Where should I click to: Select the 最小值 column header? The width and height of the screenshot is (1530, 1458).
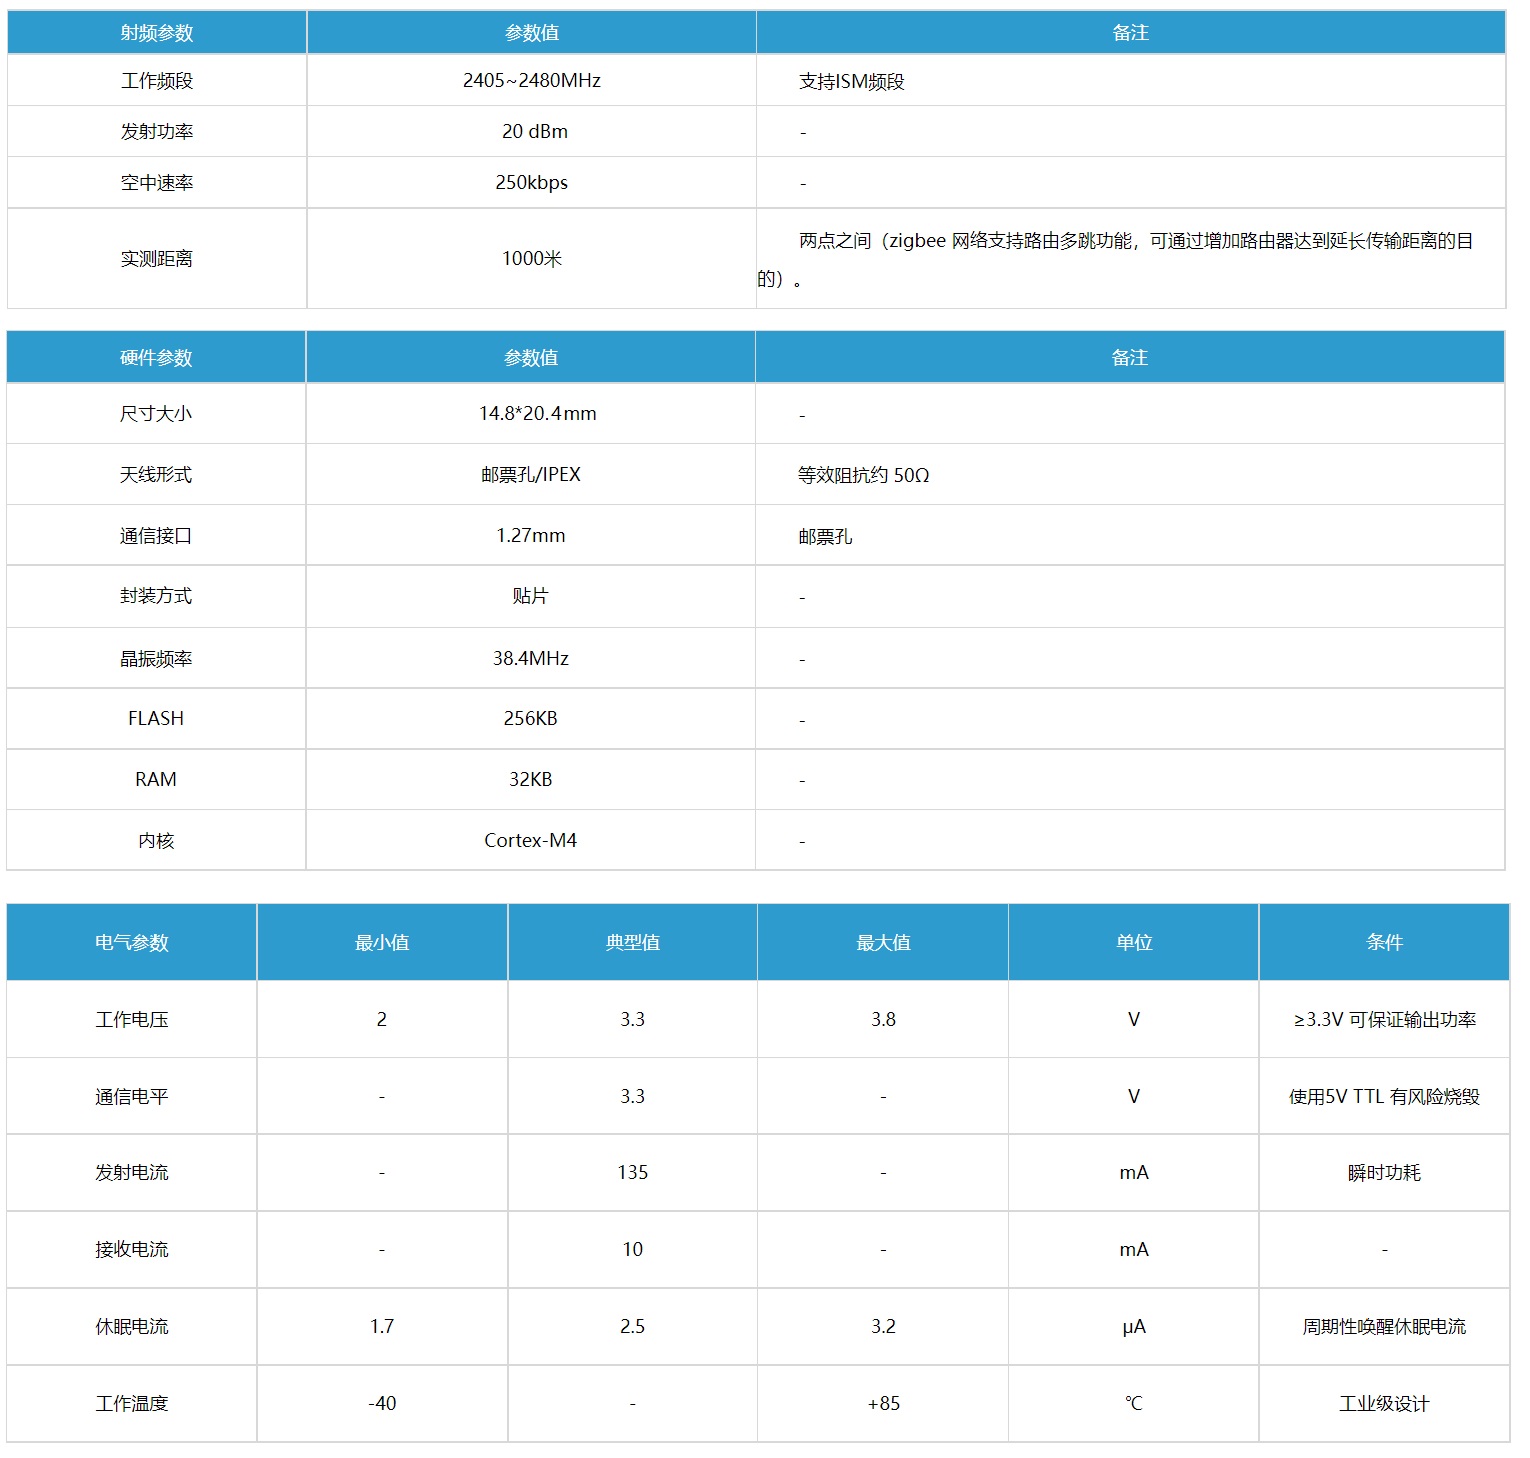[x=382, y=943]
